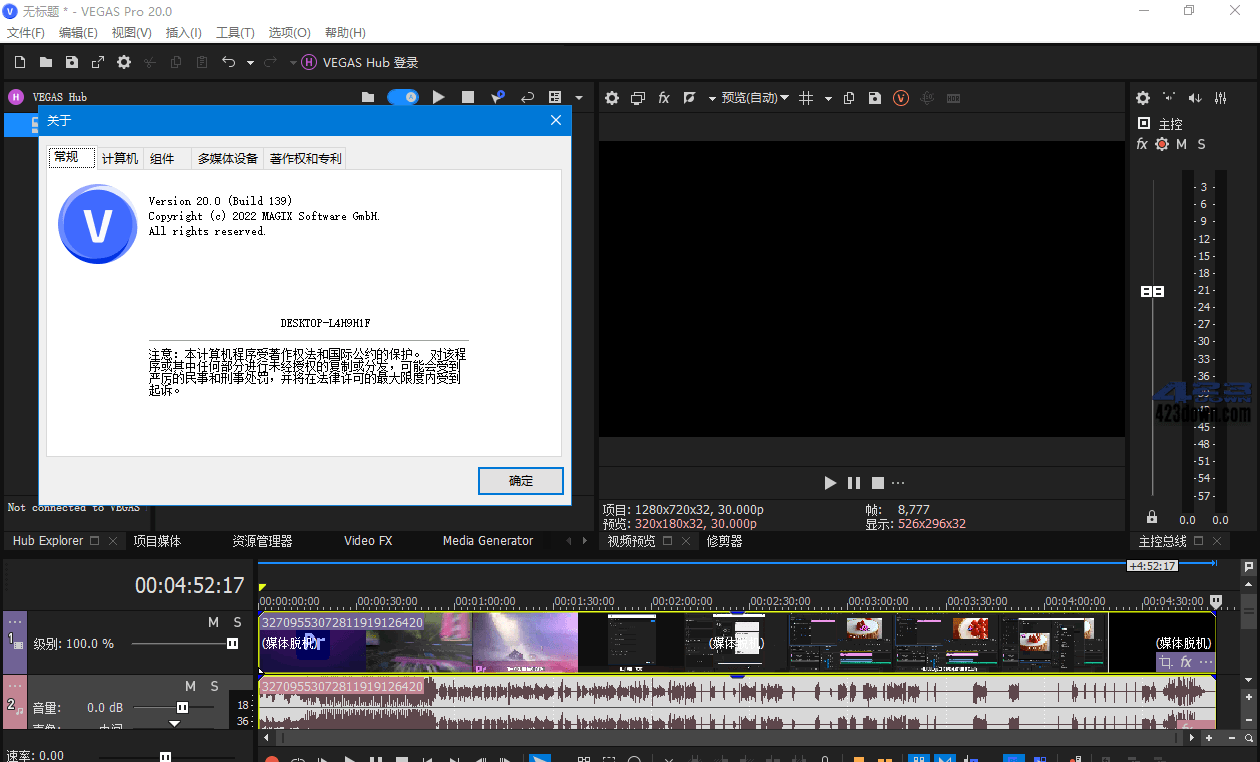Expand the Hub panel views dropdown arrow

pos(581,98)
